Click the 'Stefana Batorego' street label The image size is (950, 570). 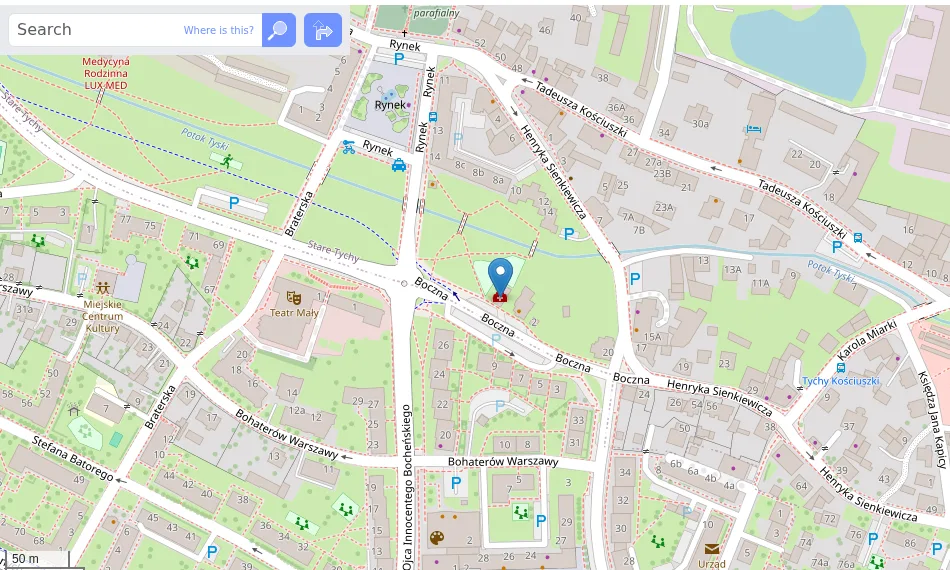[x=72, y=458]
